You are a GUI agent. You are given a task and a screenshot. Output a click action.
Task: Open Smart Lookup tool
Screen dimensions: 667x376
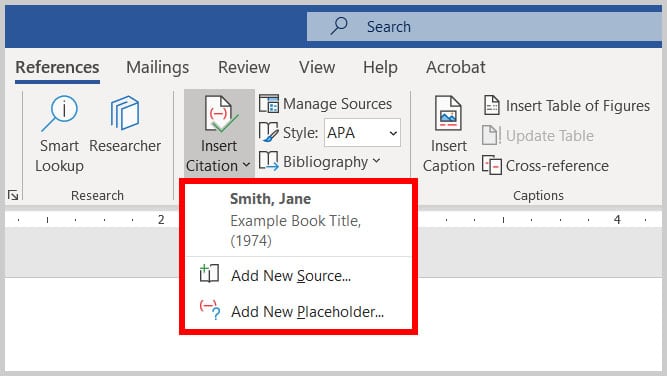click(x=59, y=134)
